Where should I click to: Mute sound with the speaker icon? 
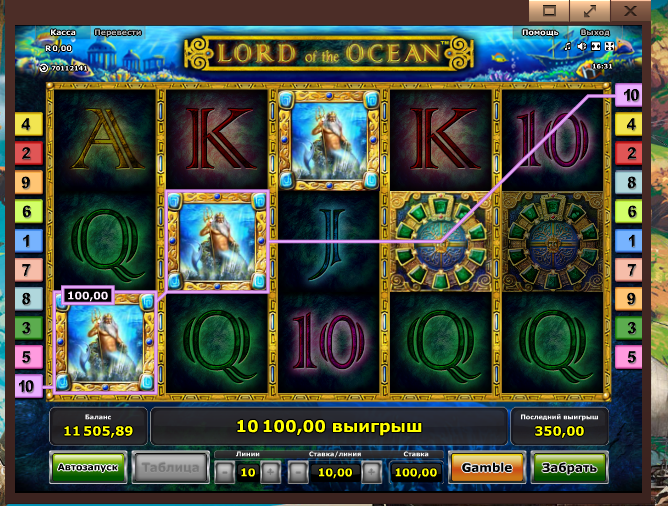tap(582, 46)
